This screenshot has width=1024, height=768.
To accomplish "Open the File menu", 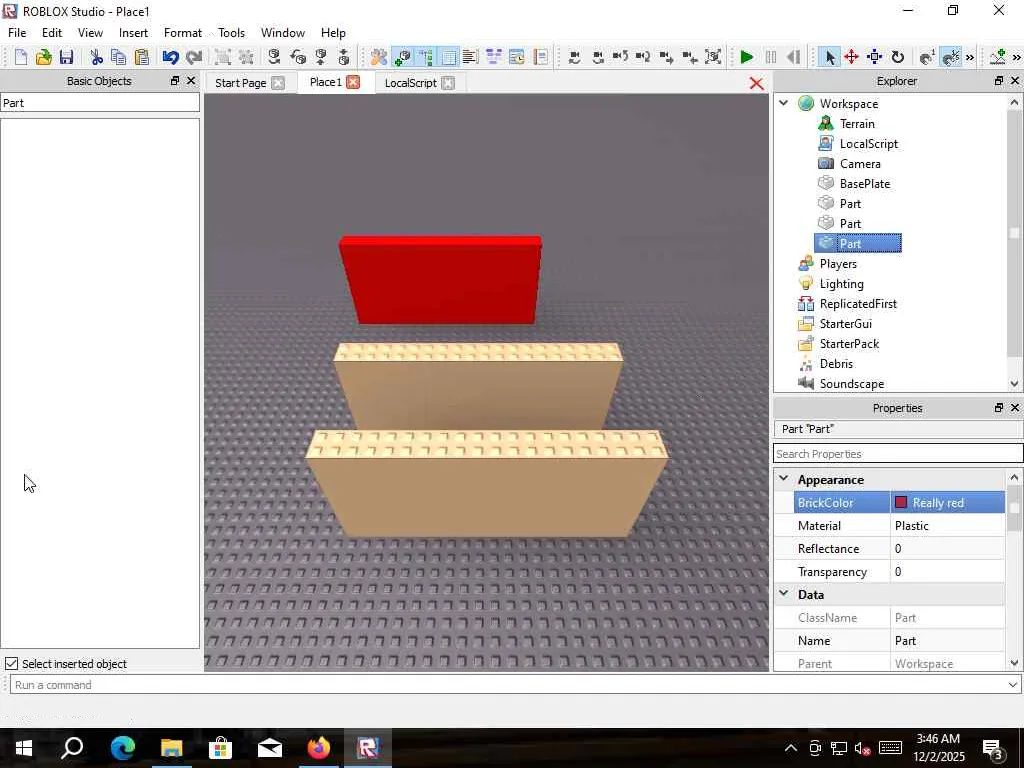I will pos(17,33).
